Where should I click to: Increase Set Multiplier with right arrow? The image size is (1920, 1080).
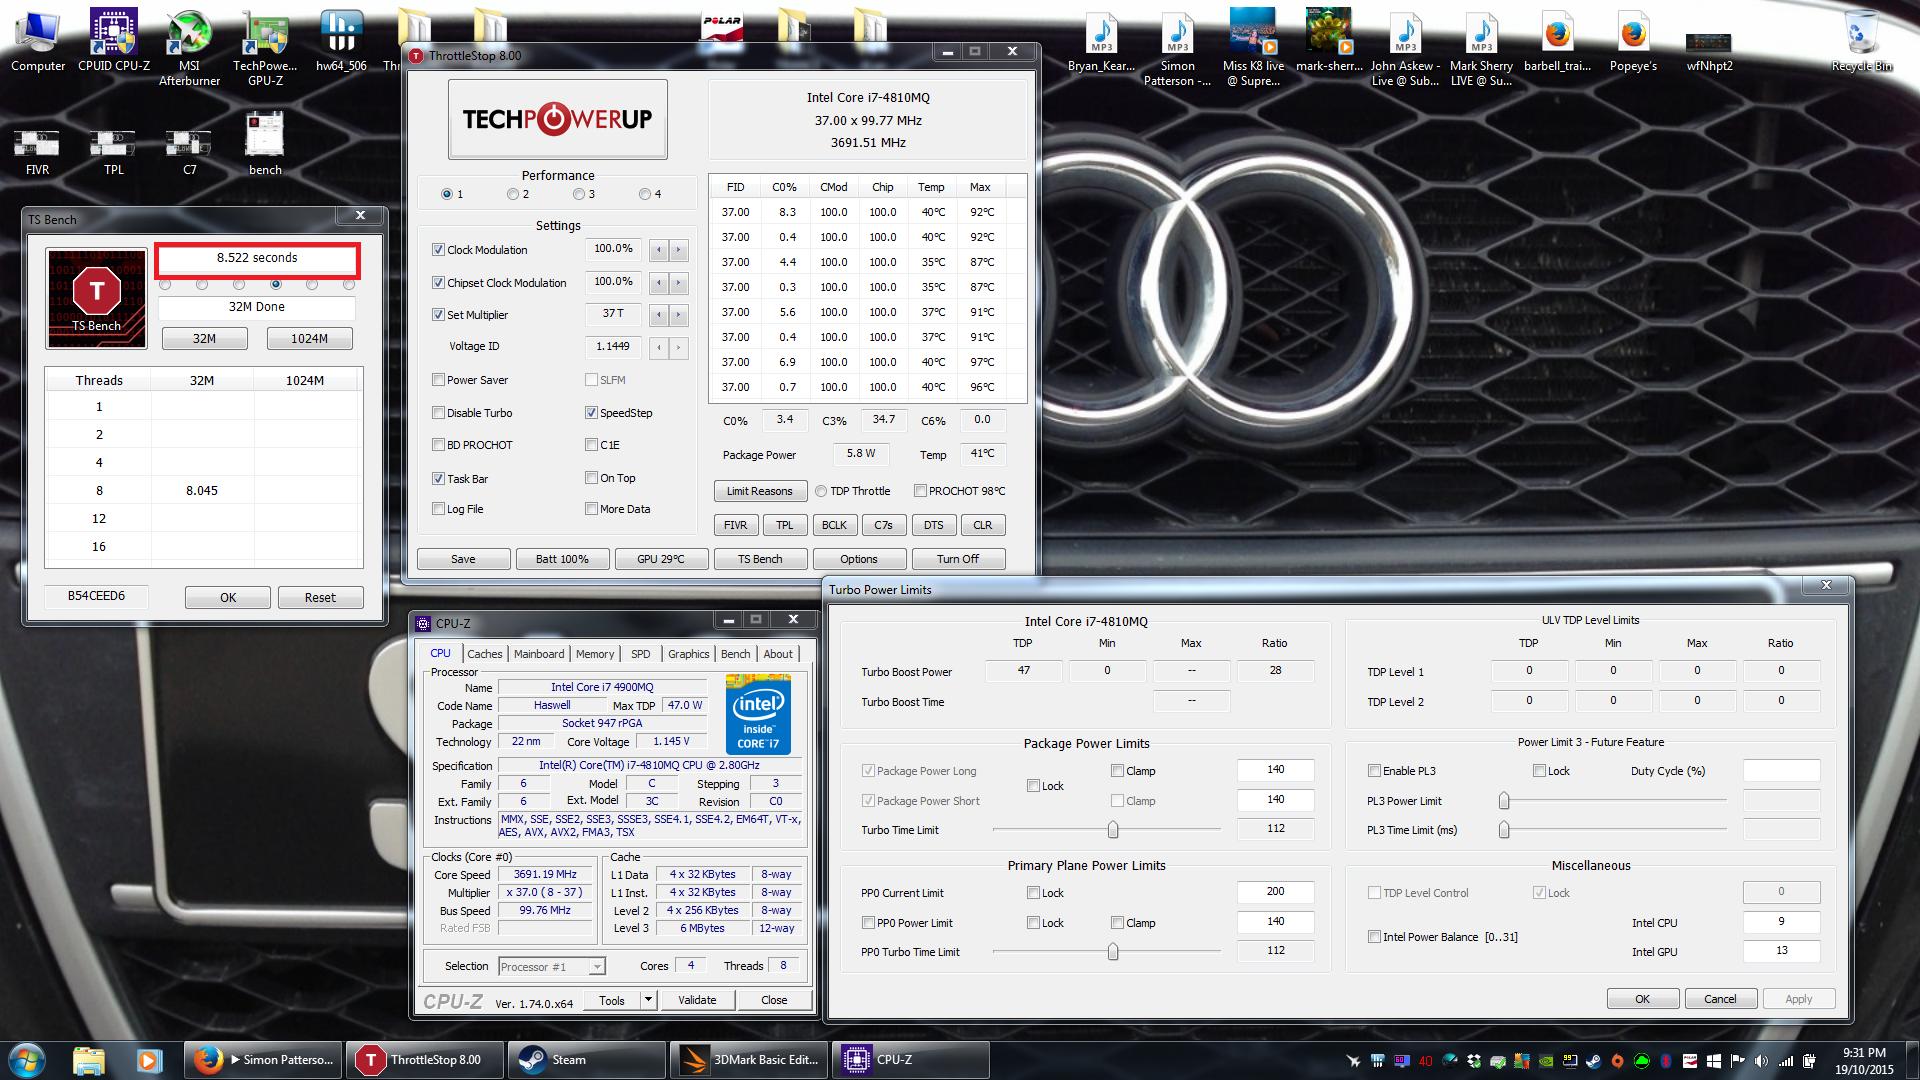point(678,315)
